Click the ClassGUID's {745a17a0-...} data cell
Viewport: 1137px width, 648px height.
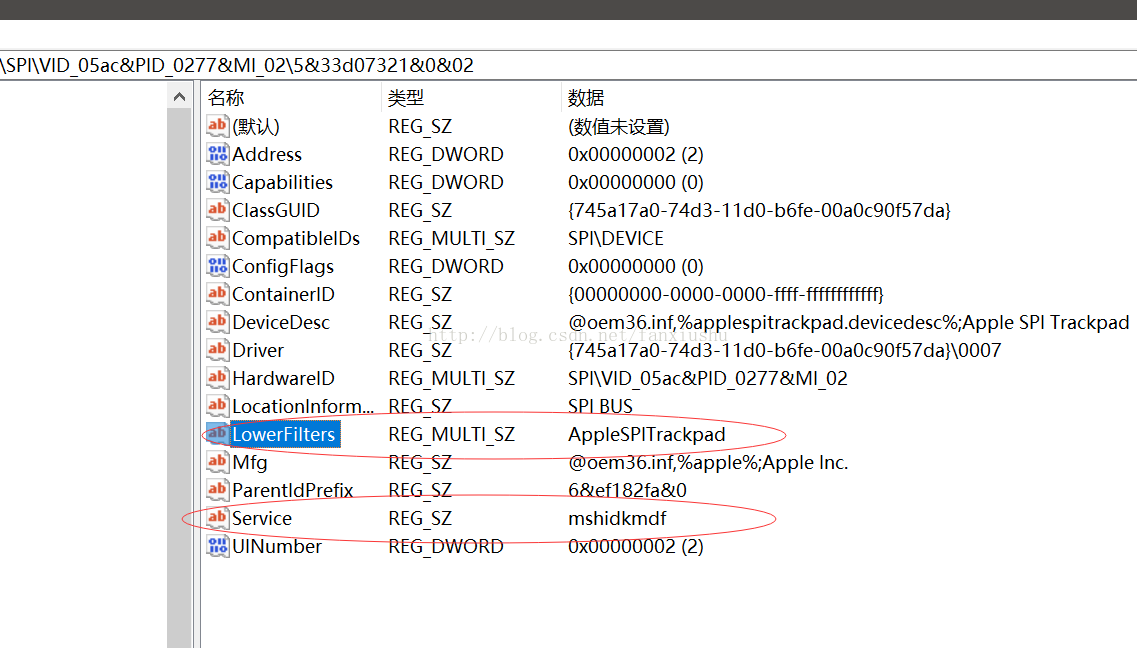759,210
